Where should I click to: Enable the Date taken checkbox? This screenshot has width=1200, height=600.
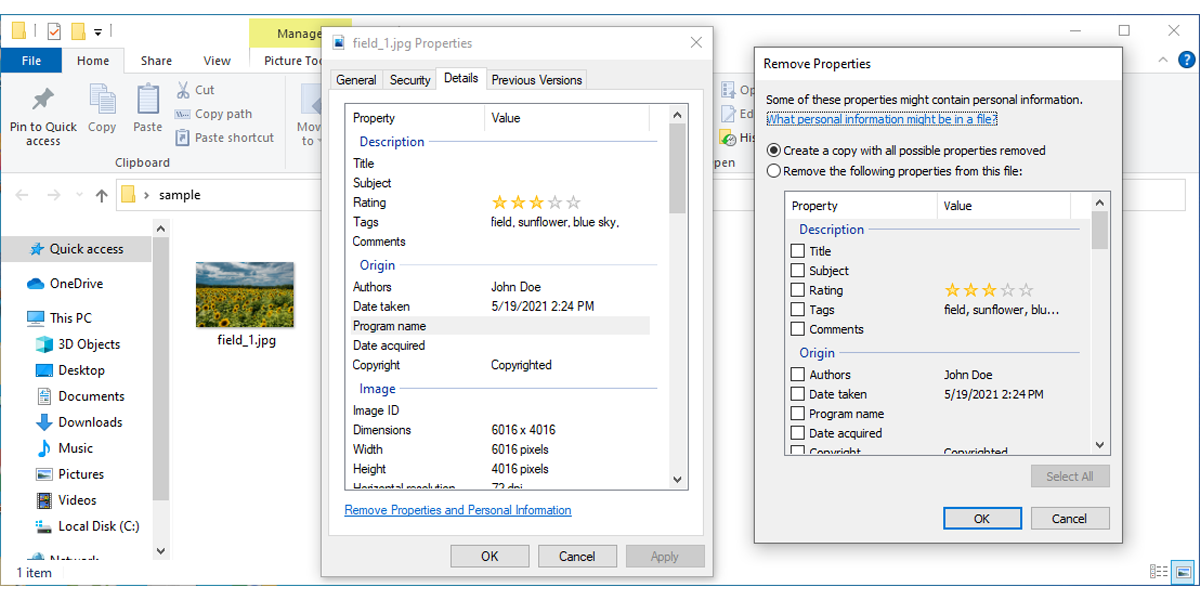click(x=797, y=394)
